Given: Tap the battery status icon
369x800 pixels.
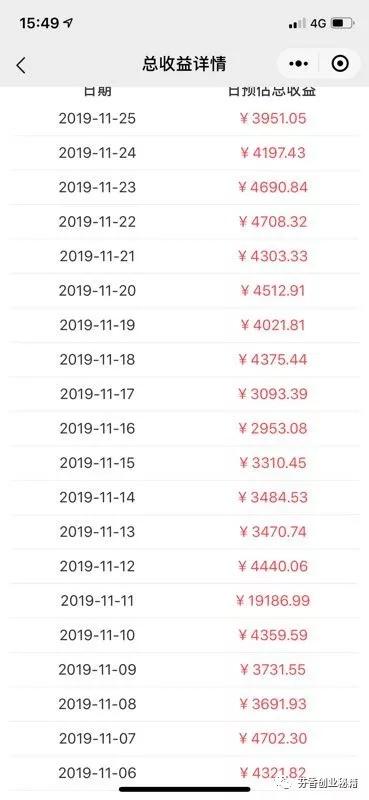Looking at the screenshot, I should (342, 23).
